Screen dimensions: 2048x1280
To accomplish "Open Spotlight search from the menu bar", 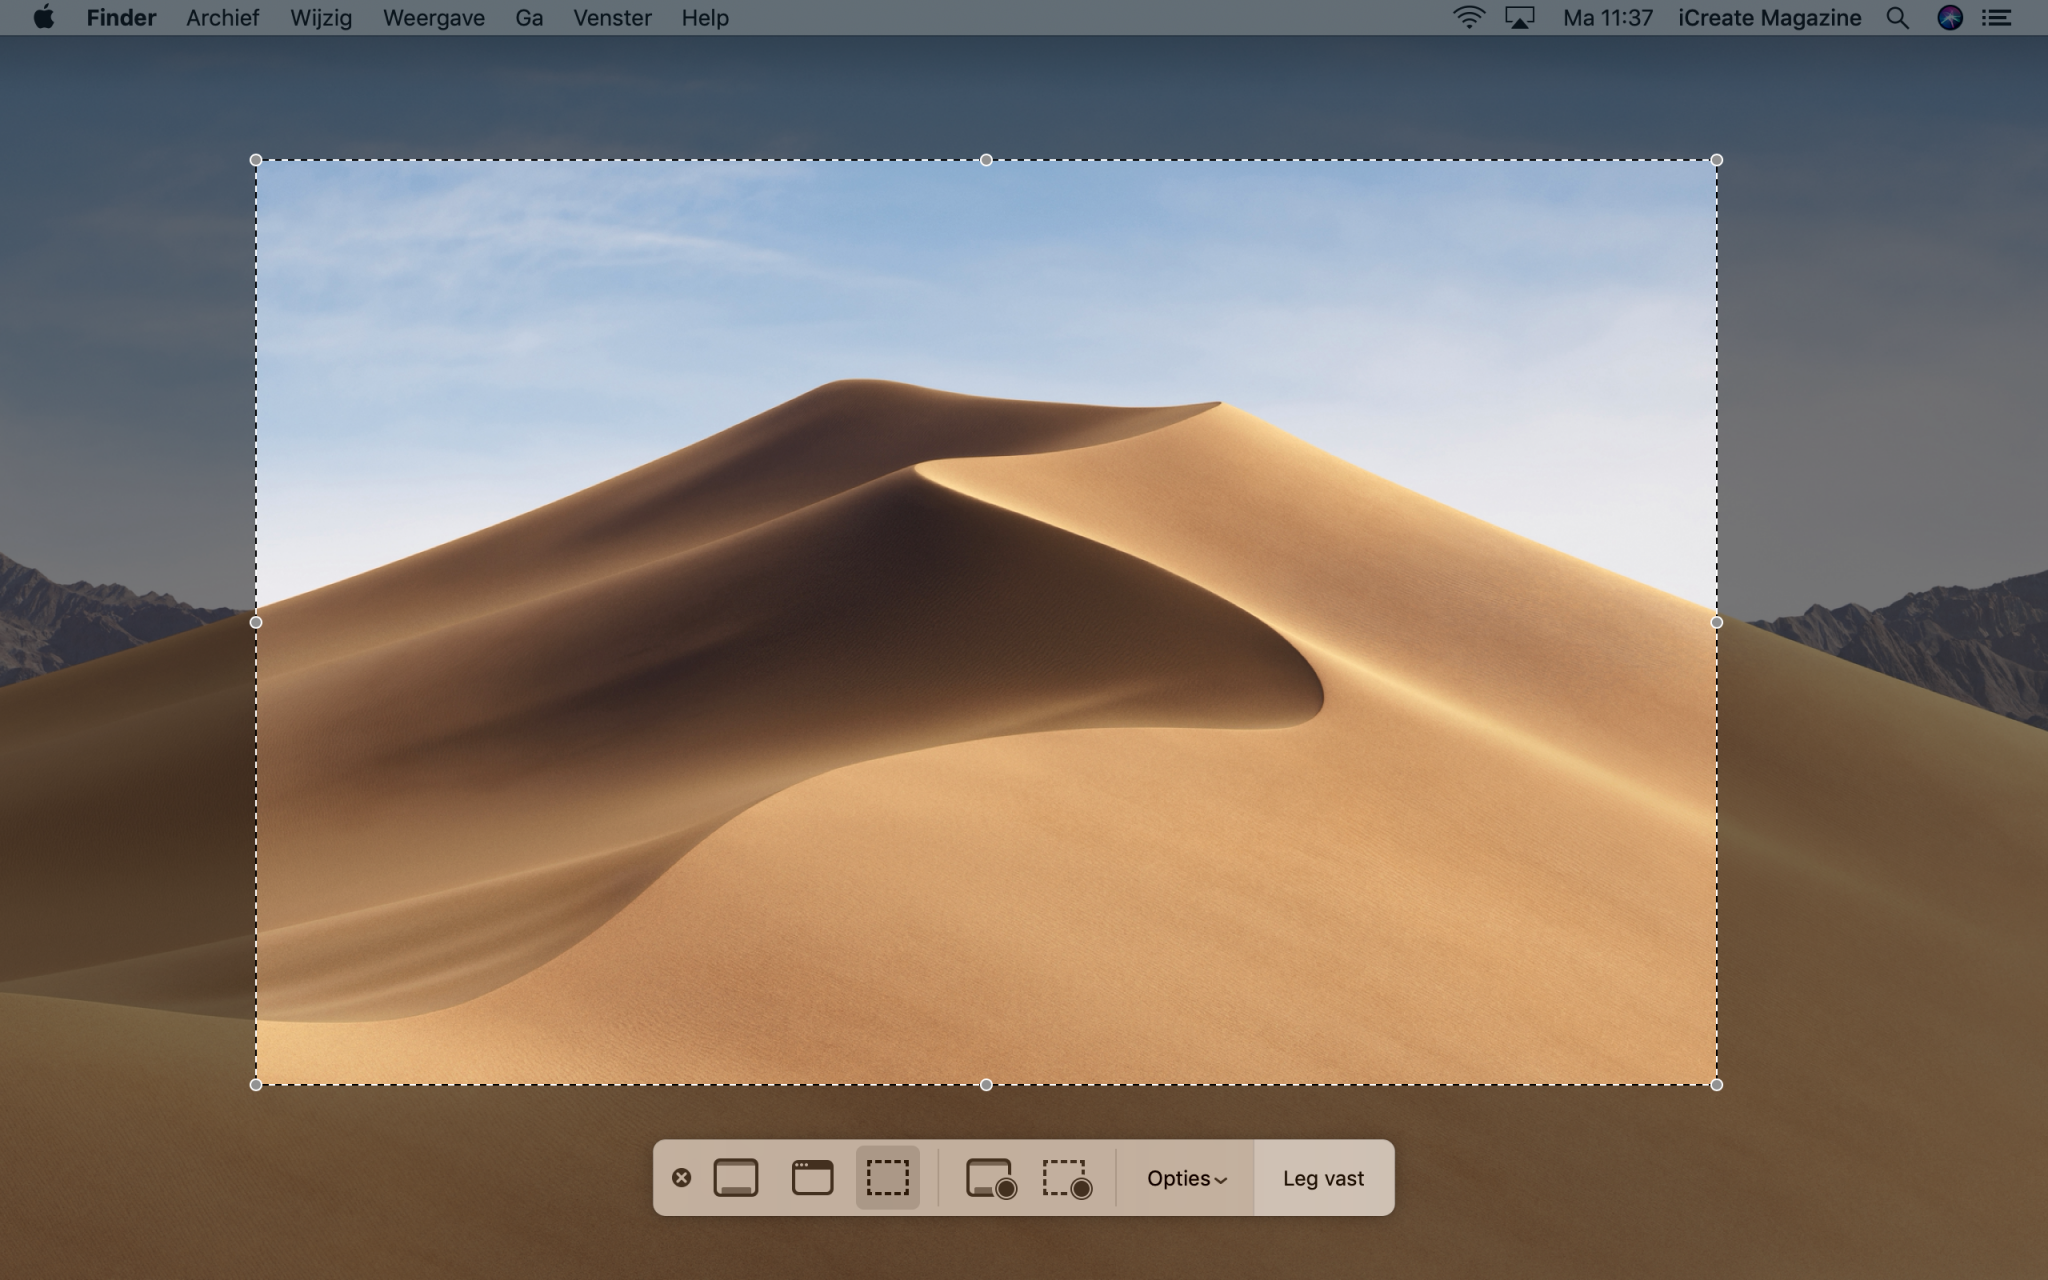I will pos(1897,17).
